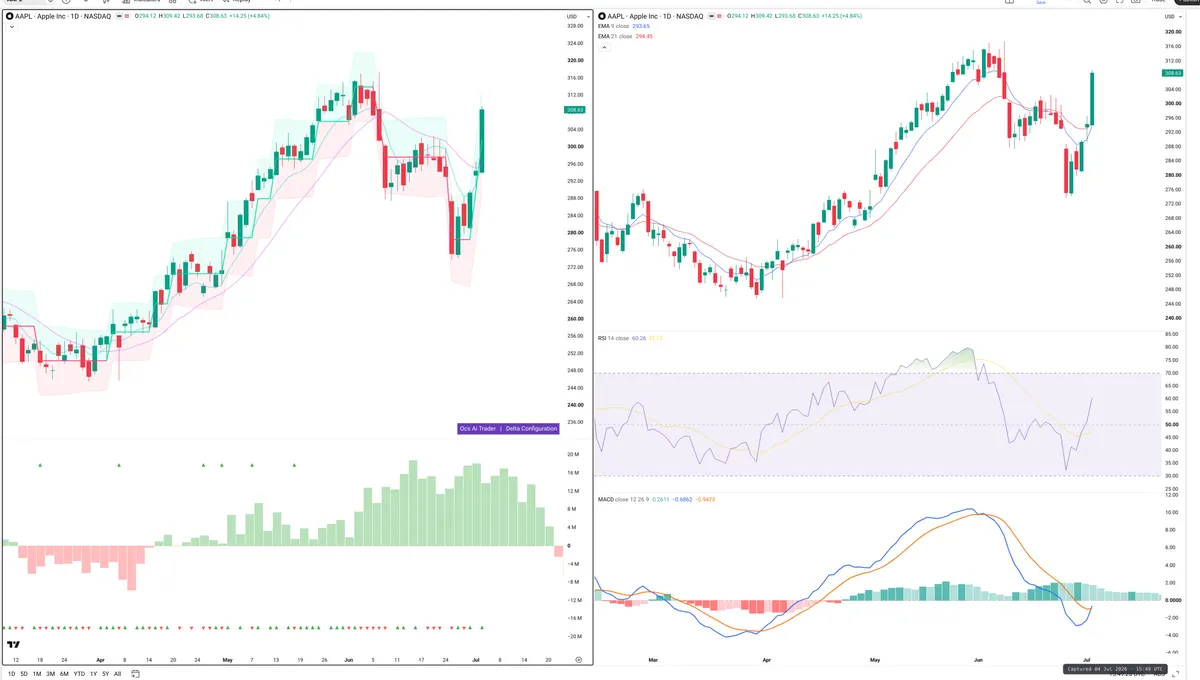Click the Ocs Ai Trader Delta Configuration badge
The image size is (1200, 680).
(508, 428)
